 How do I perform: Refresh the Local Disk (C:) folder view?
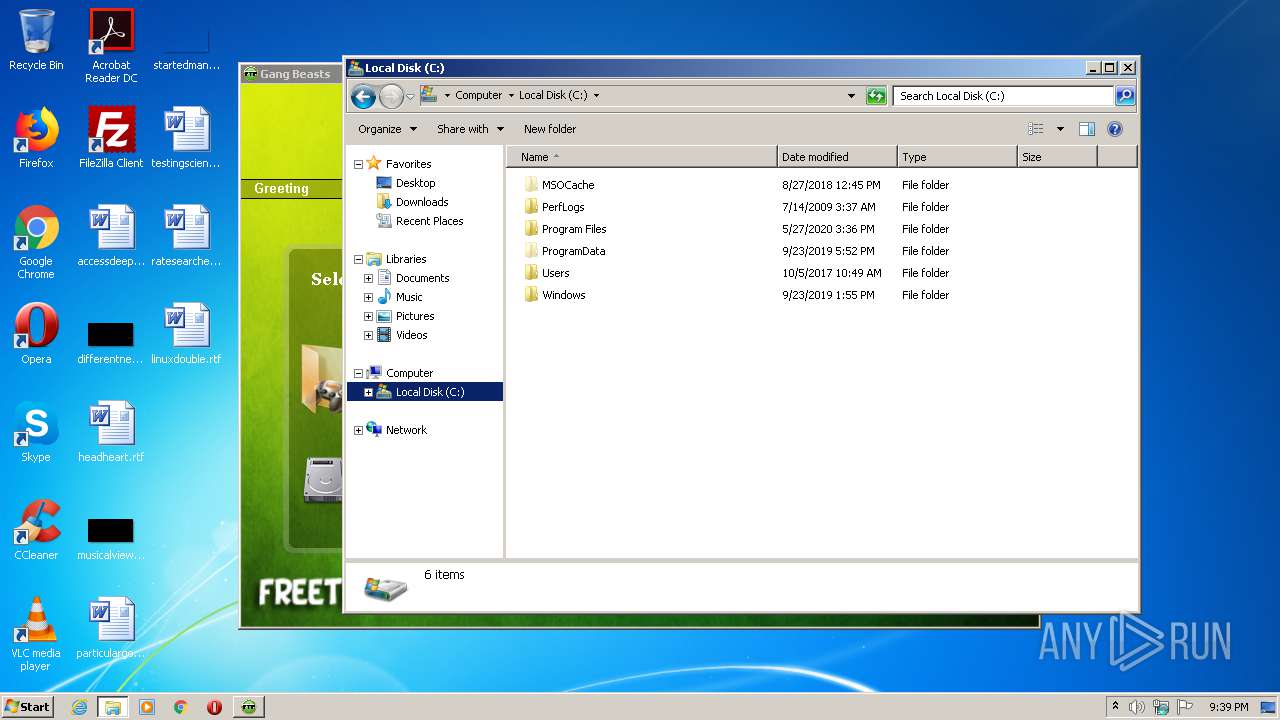tap(876, 96)
